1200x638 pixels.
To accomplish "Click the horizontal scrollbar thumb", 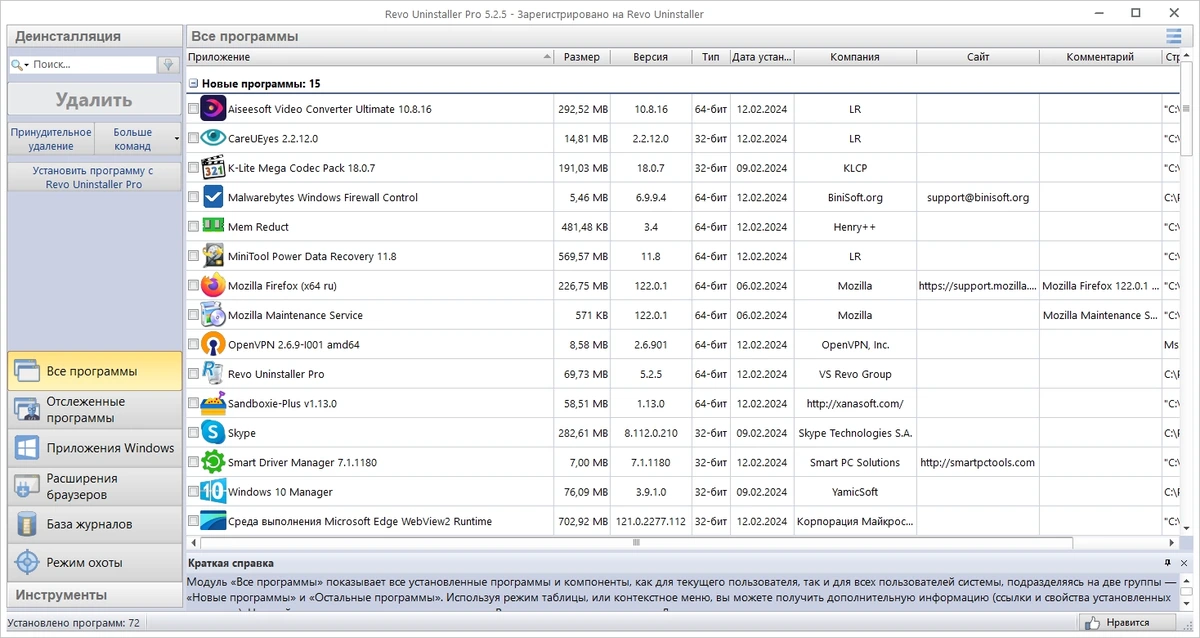I will tap(636, 543).
